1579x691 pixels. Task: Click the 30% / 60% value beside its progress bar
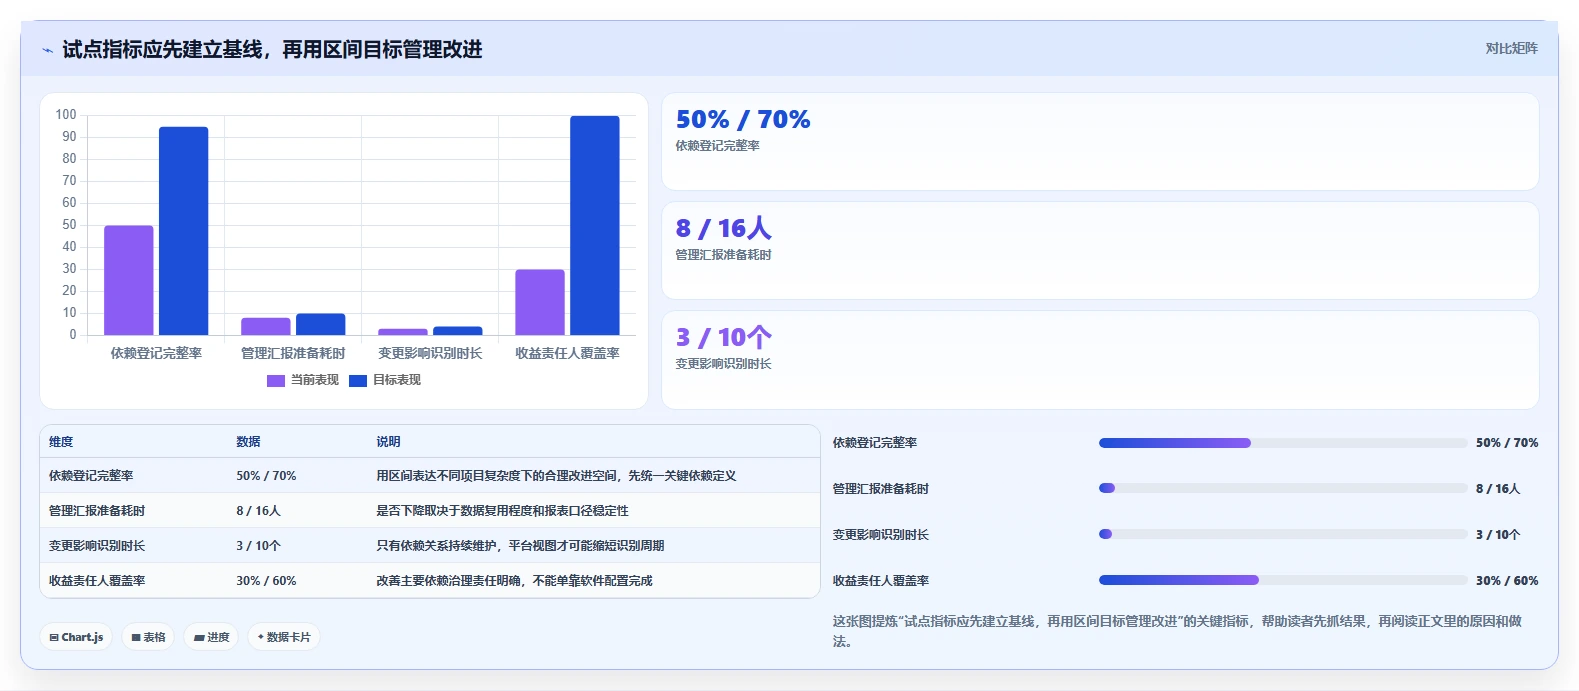click(x=1507, y=581)
